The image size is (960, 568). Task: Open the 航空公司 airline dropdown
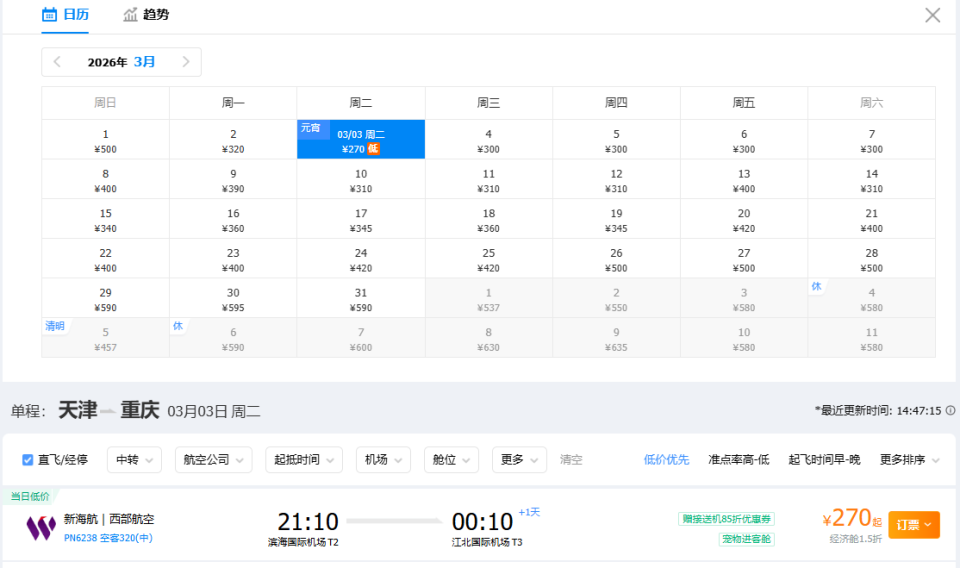click(x=213, y=460)
